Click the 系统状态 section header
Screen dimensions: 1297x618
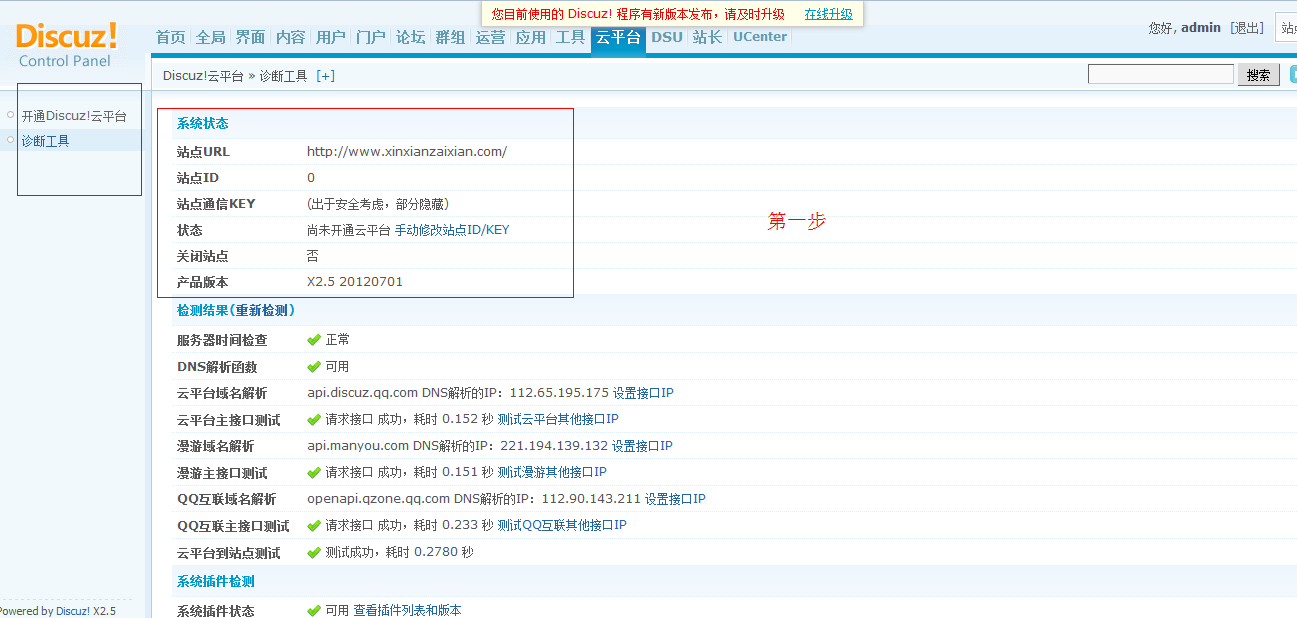(x=203, y=124)
